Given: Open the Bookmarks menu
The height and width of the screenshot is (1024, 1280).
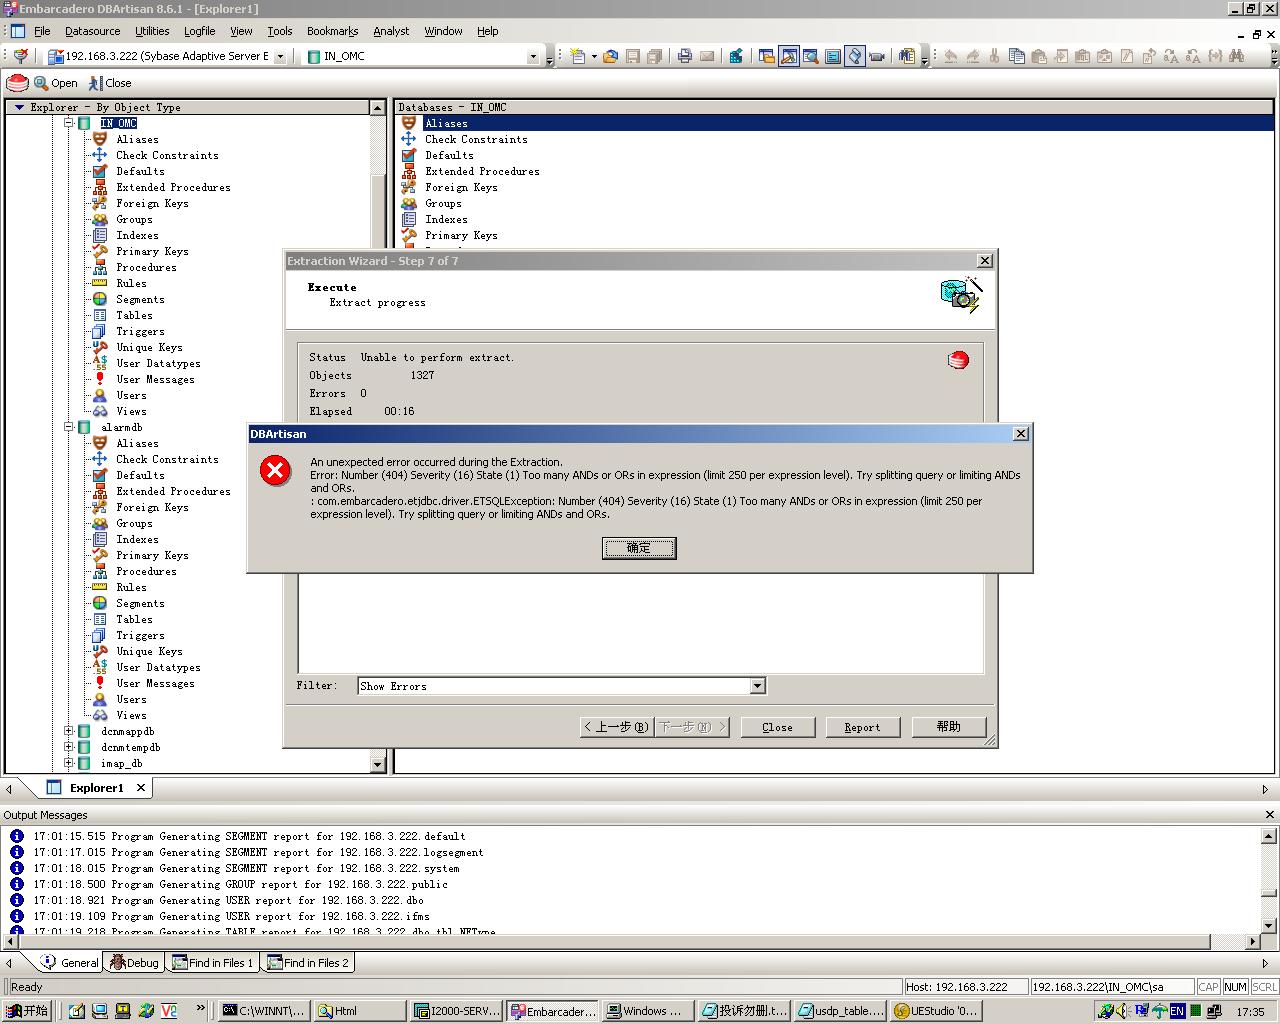Looking at the screenshot, I should click(x=332, y=31).
